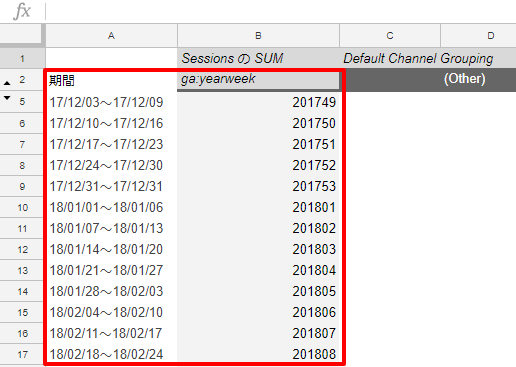
Task: Click yearweek value 201753
Action: 258,186
